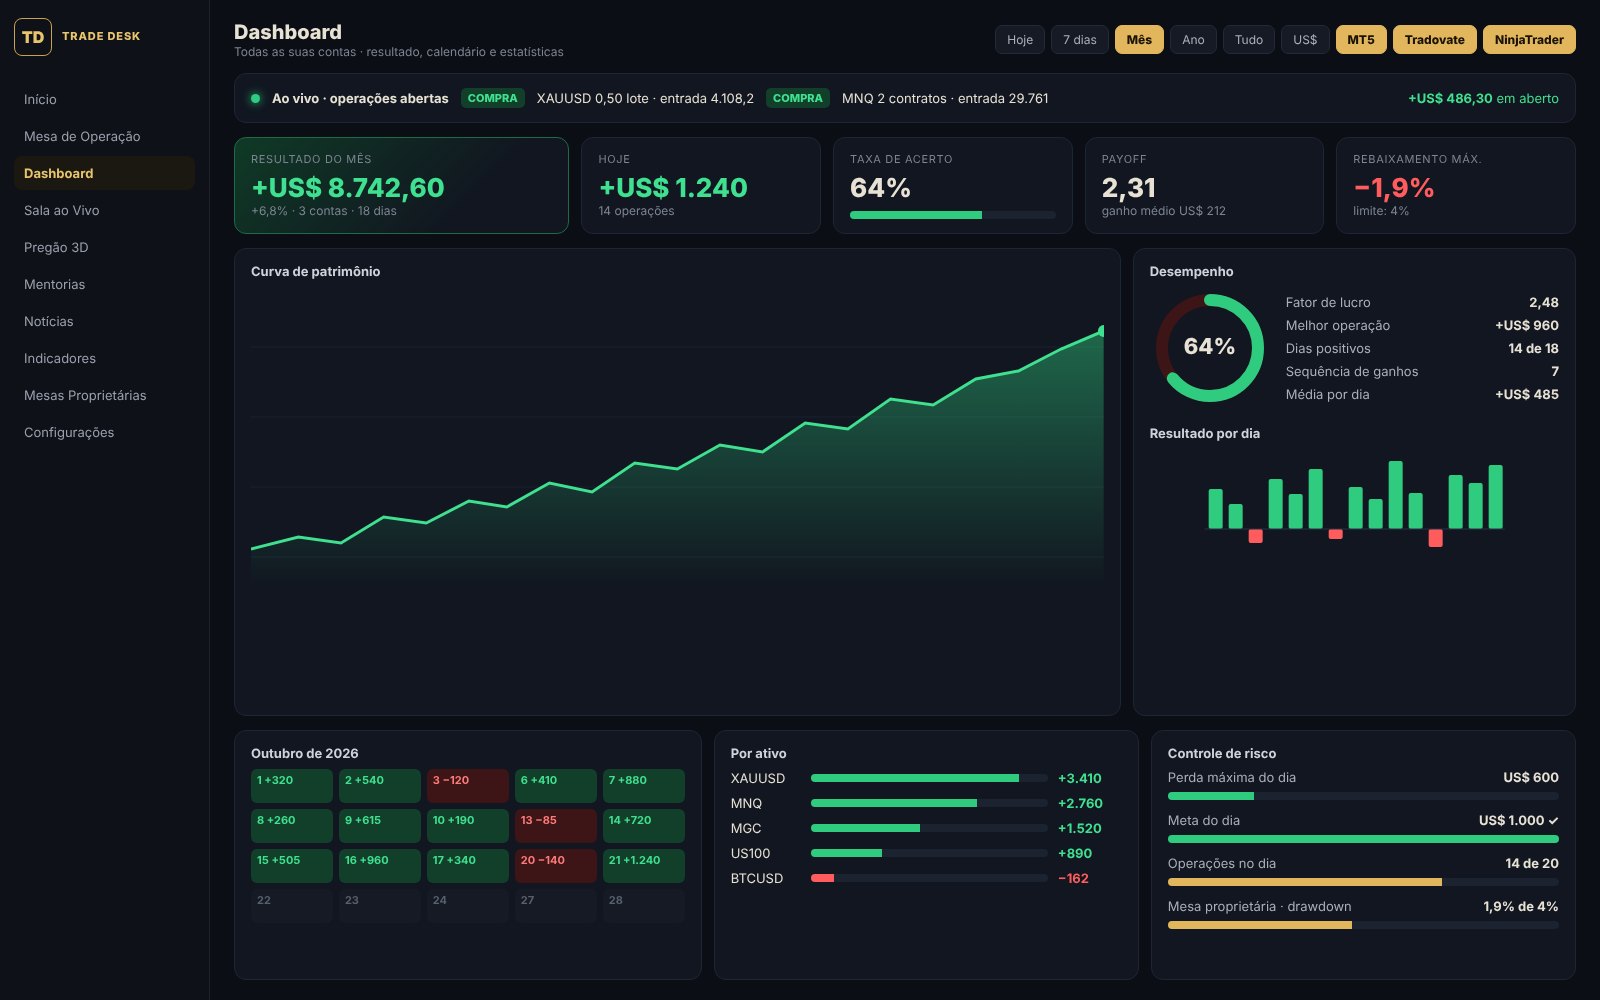Go to Mesa de Operação

104,136
